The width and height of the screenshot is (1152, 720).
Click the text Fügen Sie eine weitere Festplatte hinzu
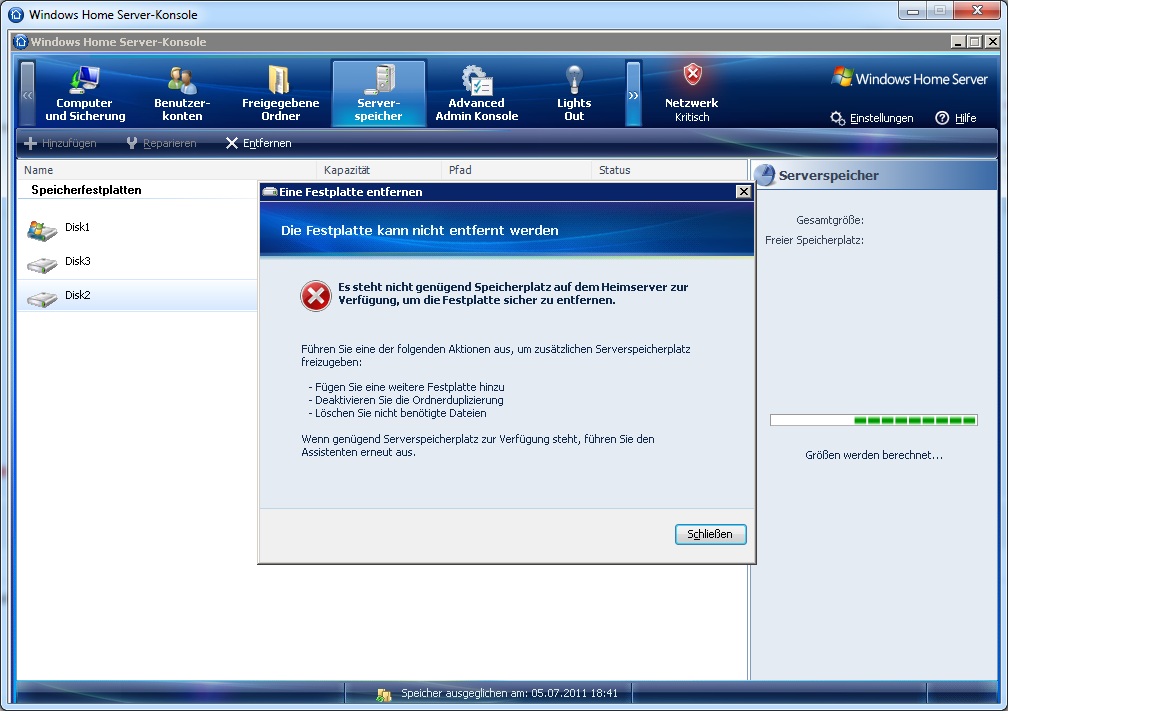click(410, 387)
